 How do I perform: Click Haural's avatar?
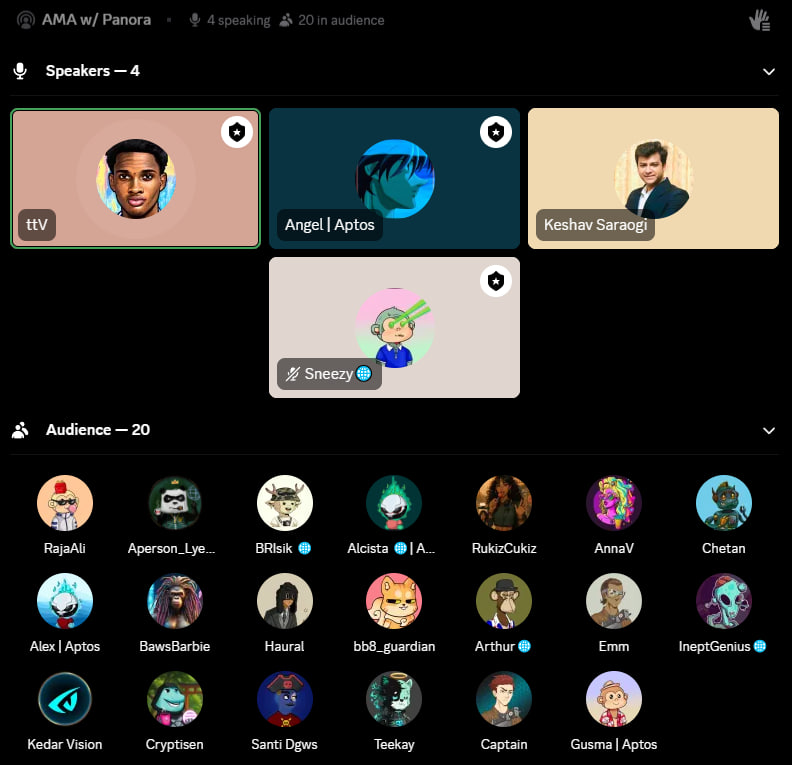284,601
